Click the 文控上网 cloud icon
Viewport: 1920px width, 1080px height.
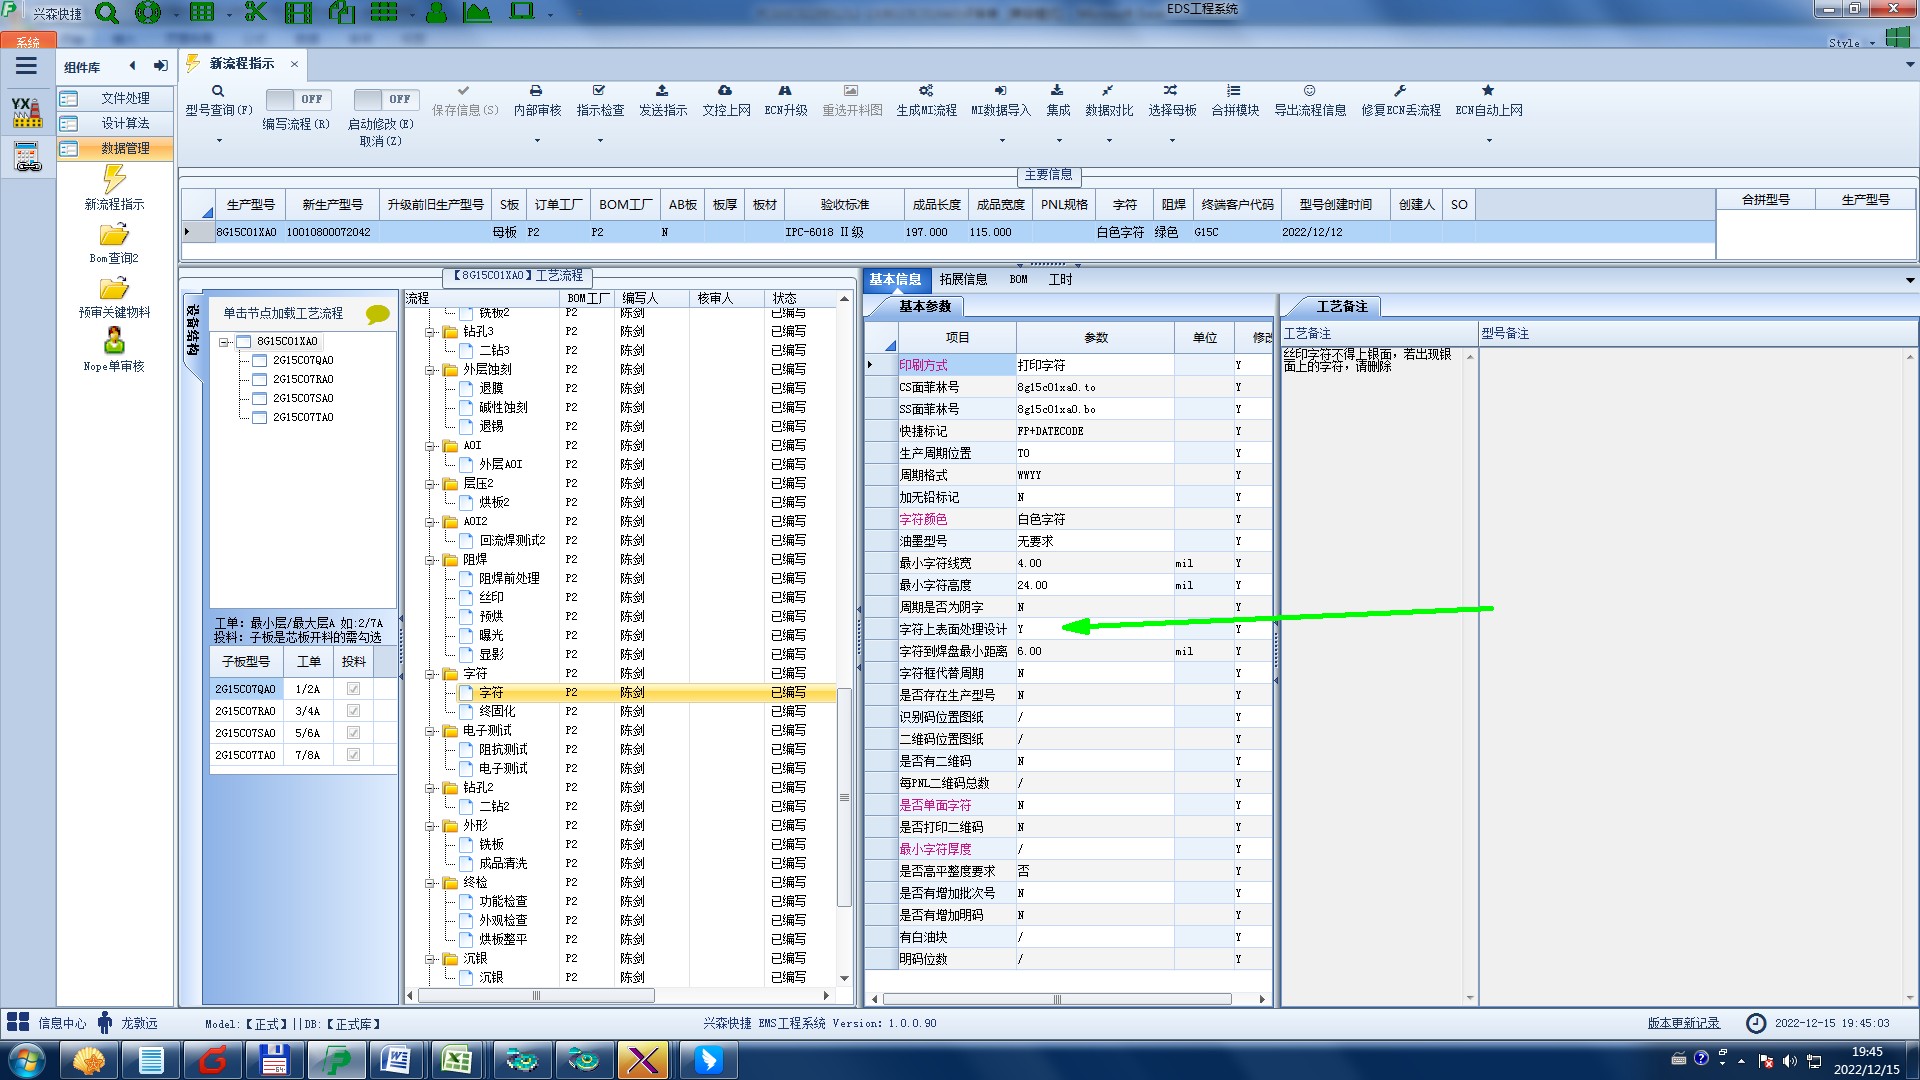(725, 91)
